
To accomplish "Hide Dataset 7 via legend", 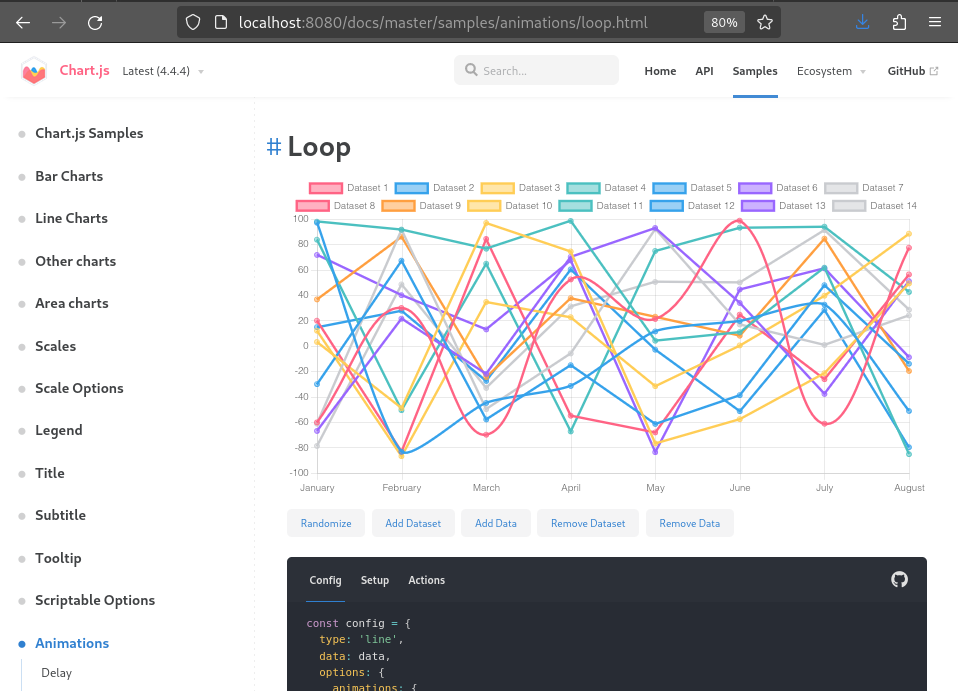I will tap(864, 188).
